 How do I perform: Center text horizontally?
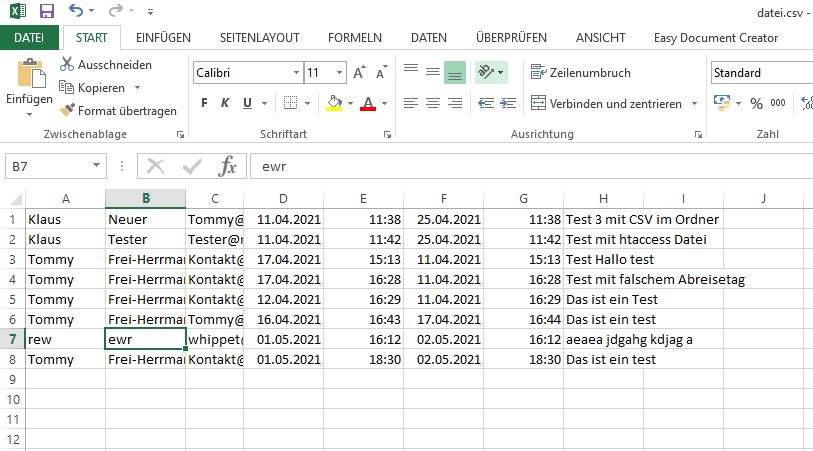(x=432, y=103)
